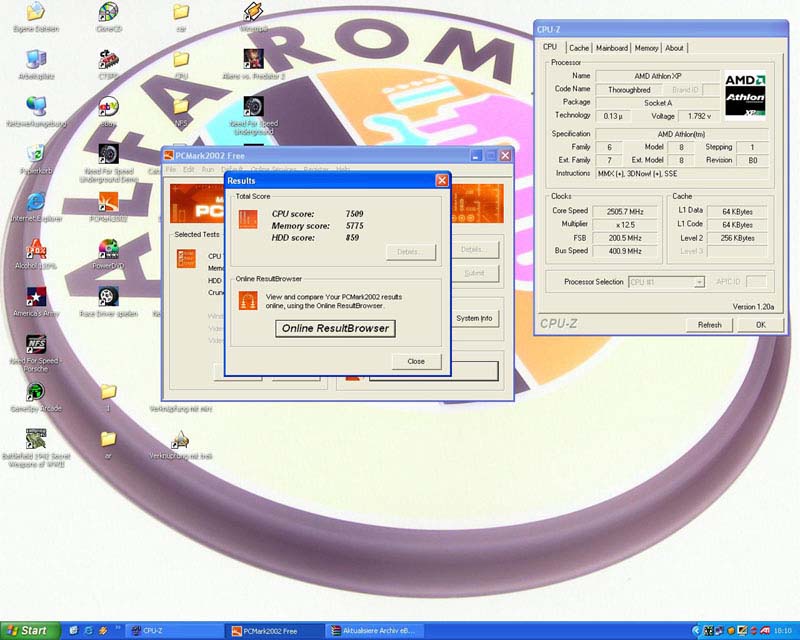
Task: Click the OK button in CPU-Z
Action: point(761,325)
